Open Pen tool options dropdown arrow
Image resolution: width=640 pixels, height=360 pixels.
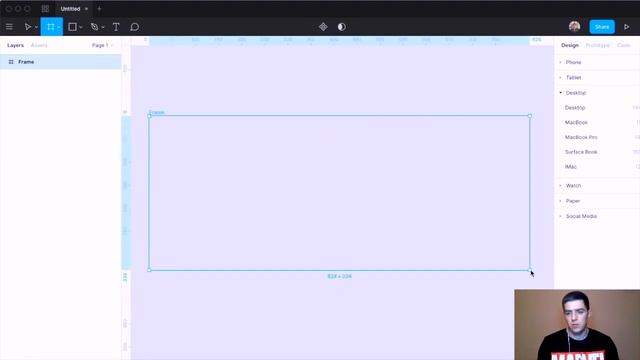coord(103,27)
